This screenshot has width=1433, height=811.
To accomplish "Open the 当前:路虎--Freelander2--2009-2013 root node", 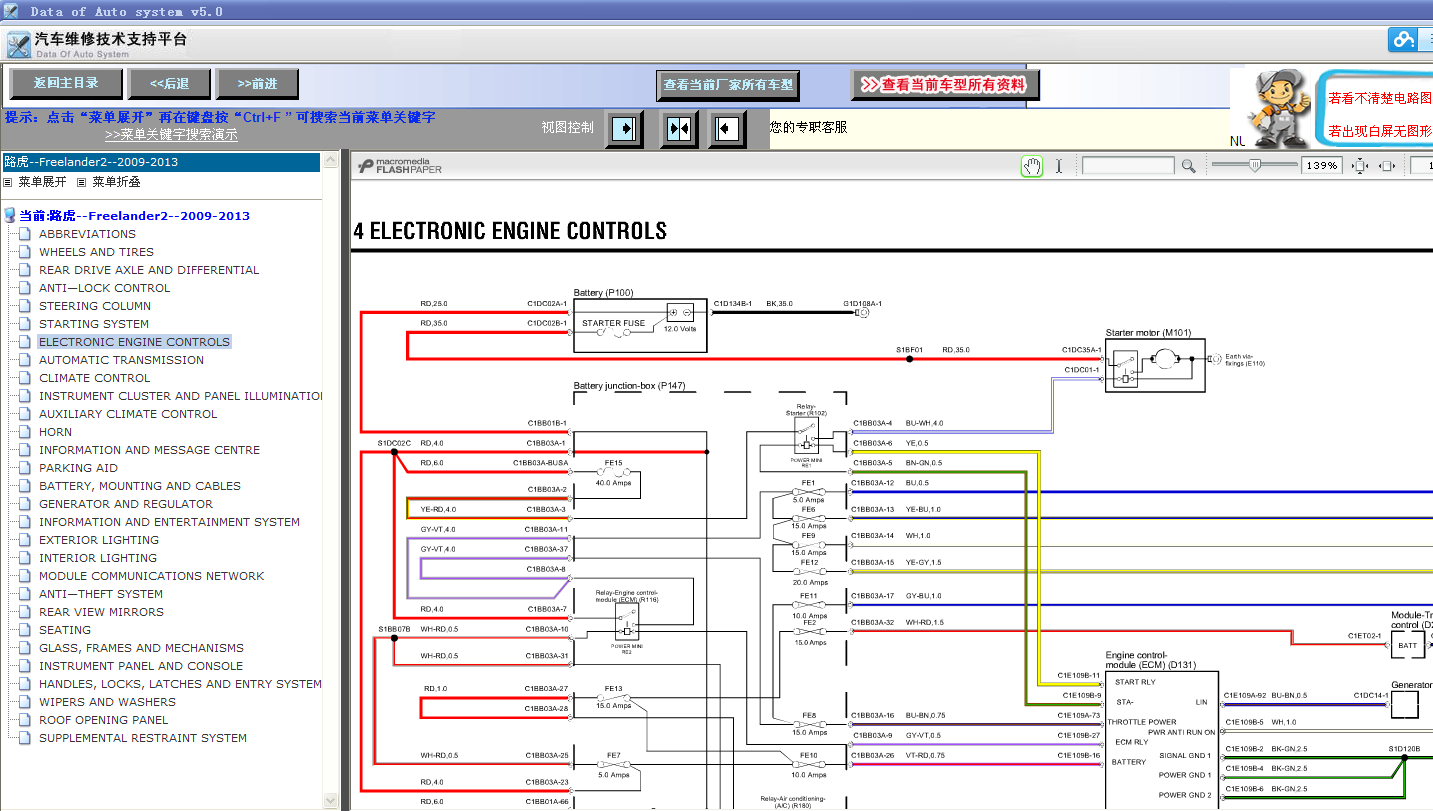I will (134, 215).
